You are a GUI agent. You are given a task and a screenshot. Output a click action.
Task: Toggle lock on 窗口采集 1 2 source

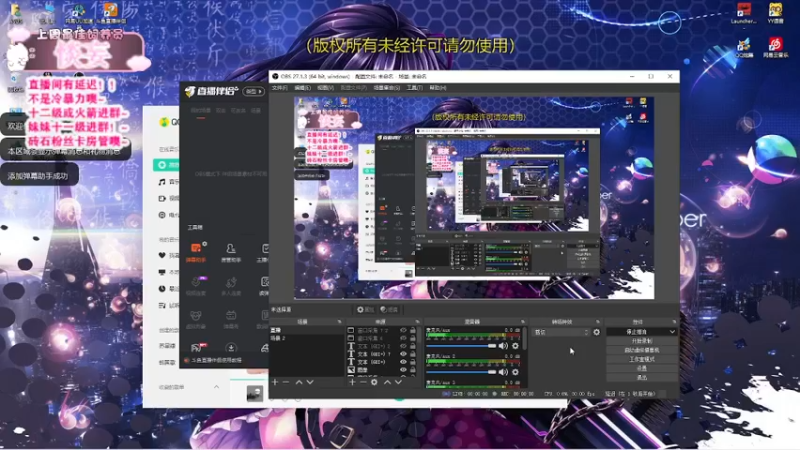413,330
